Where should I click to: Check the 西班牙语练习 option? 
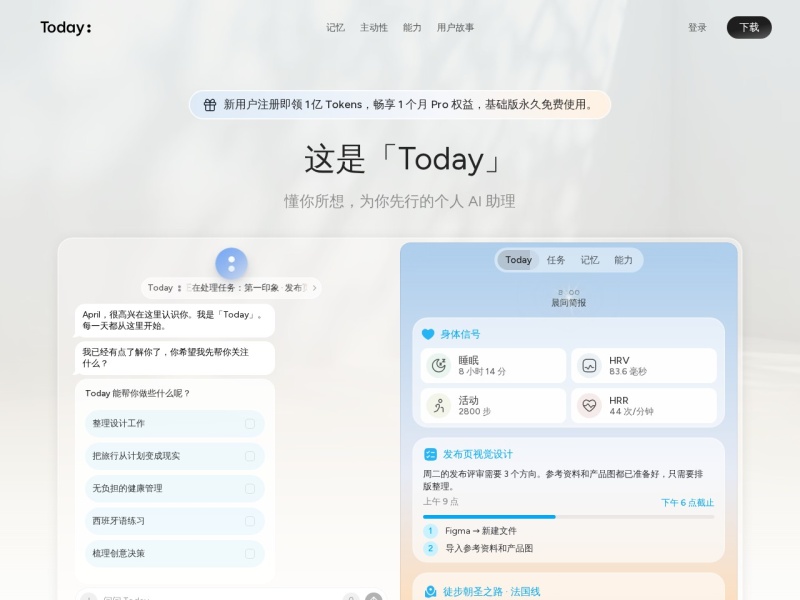pos(249,521)
